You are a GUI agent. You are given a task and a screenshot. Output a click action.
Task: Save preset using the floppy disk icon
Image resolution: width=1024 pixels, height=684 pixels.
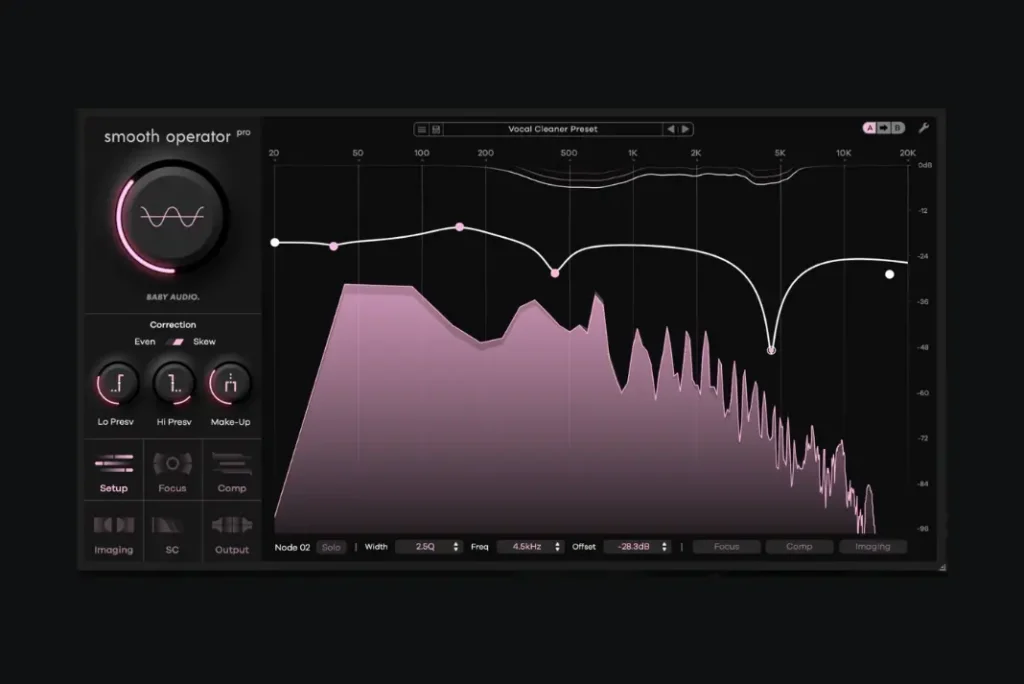coord(436,129)
